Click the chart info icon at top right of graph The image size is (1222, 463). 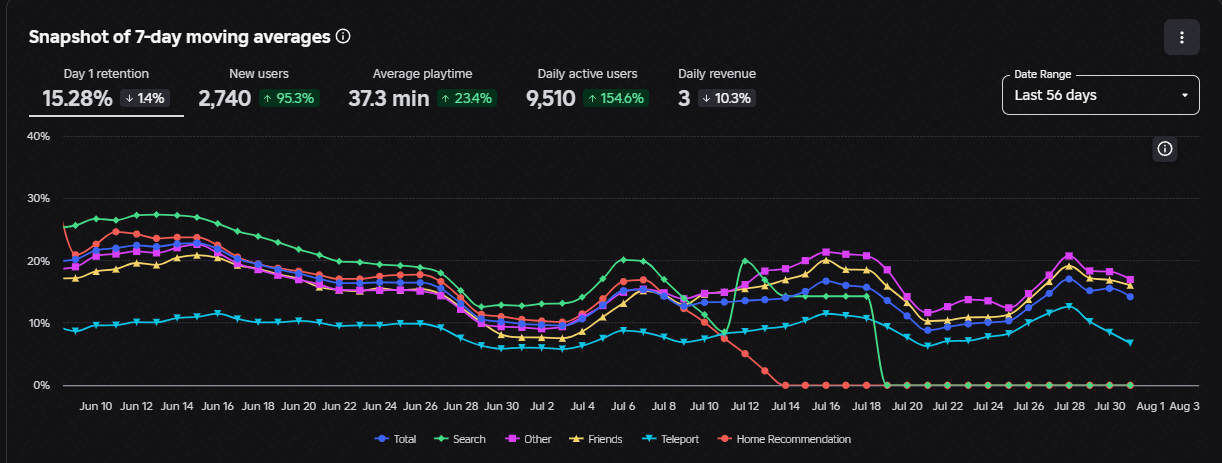pyautogui.click(x=1165, y=149)
